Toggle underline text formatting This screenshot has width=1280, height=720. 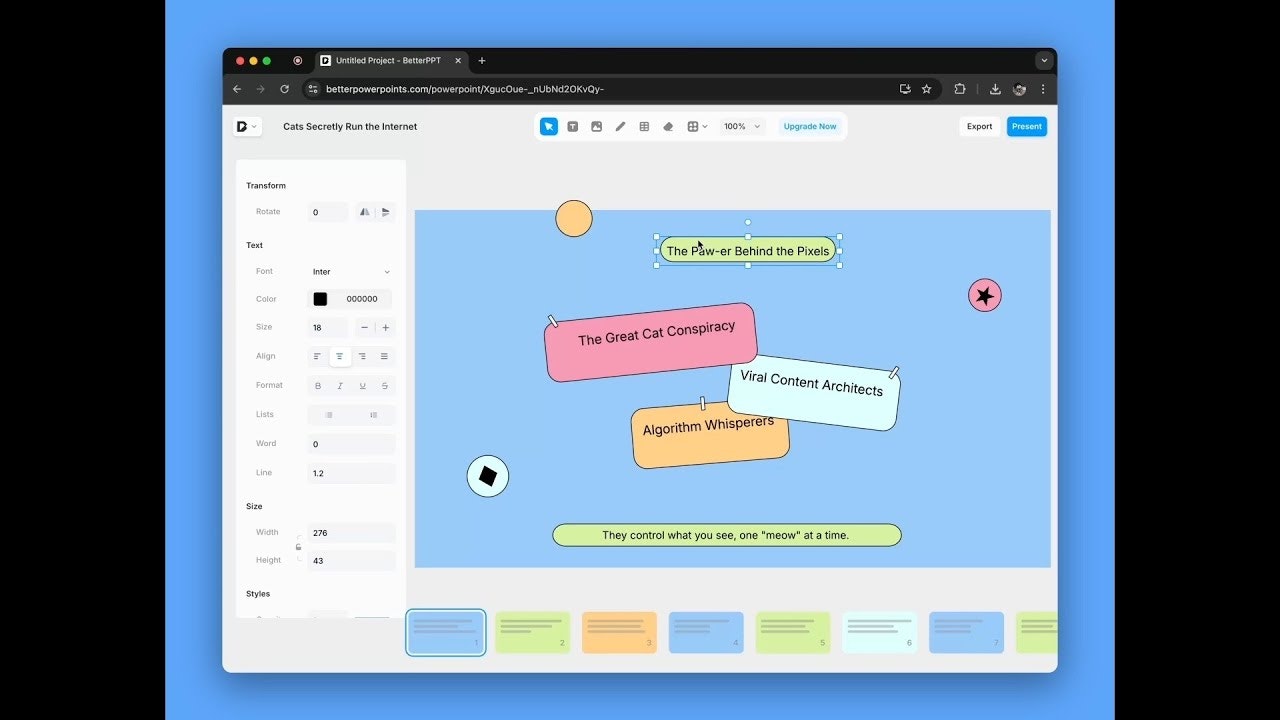coord(362,386)
